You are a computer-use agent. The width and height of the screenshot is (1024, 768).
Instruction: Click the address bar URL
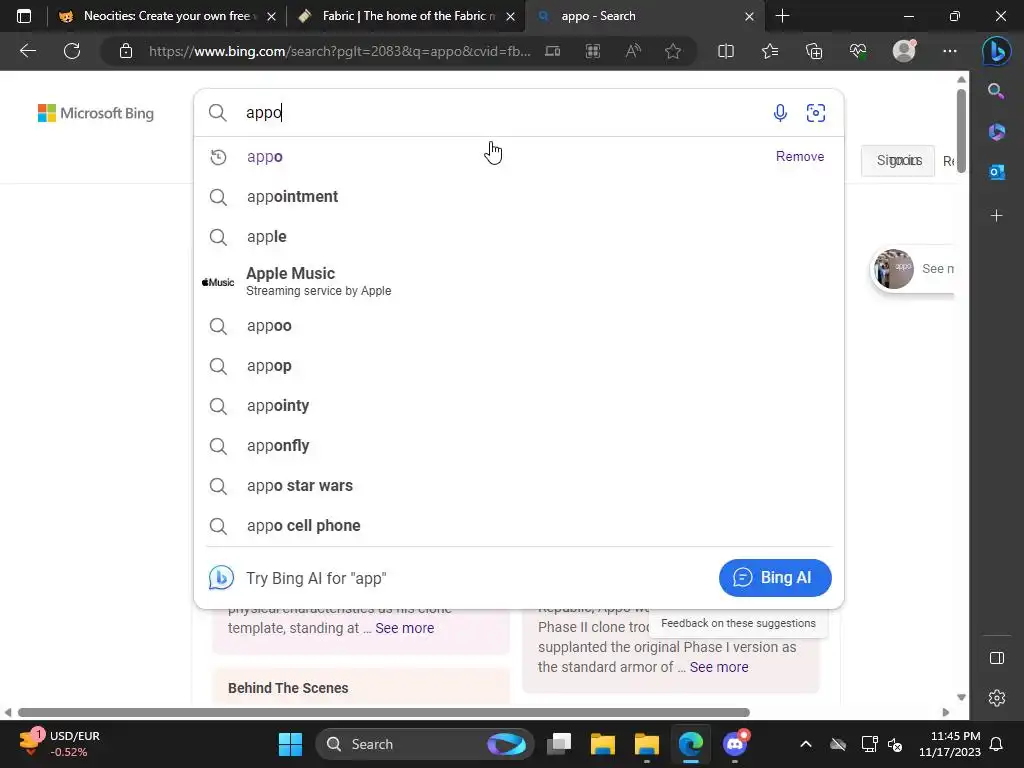(340, 51)
